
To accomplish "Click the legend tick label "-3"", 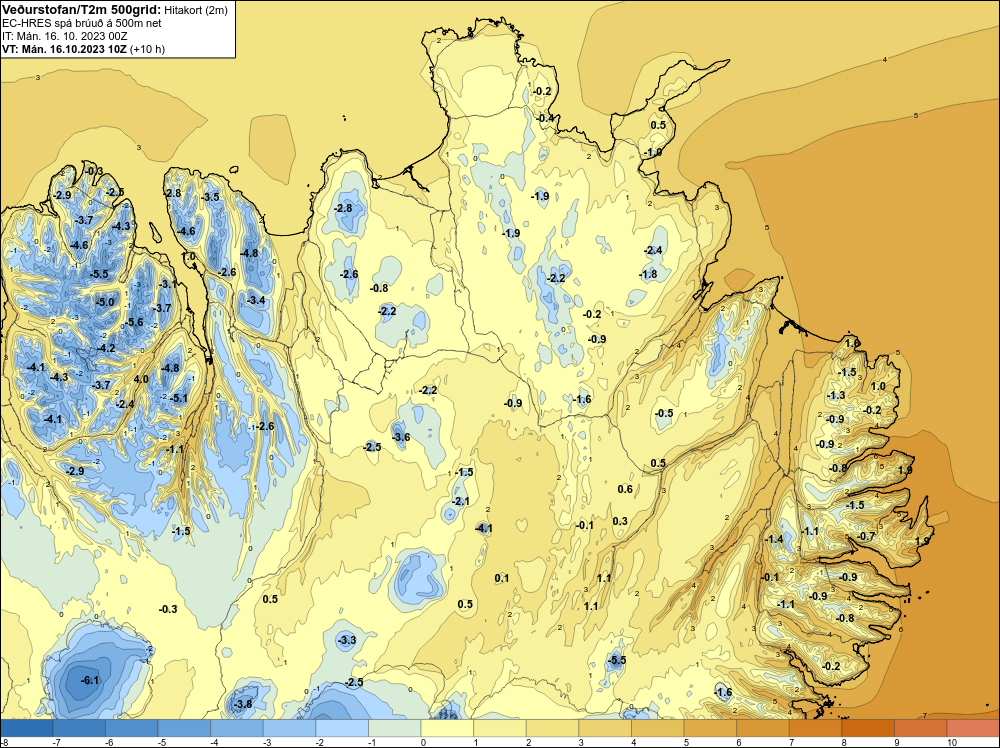I will point(267,742).
